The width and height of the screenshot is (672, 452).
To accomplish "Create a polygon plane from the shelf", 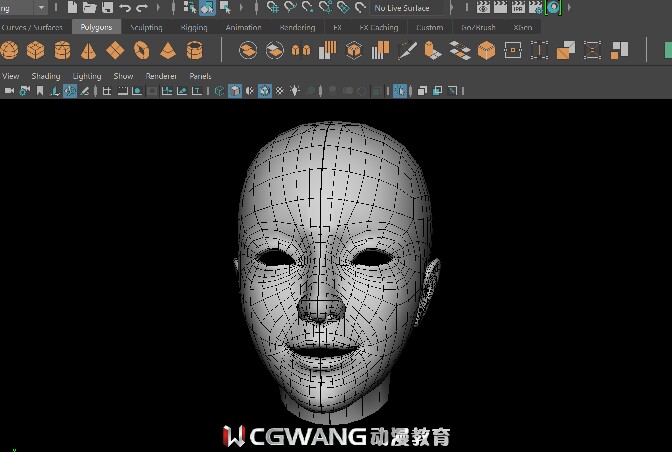I will click(115, 51).
